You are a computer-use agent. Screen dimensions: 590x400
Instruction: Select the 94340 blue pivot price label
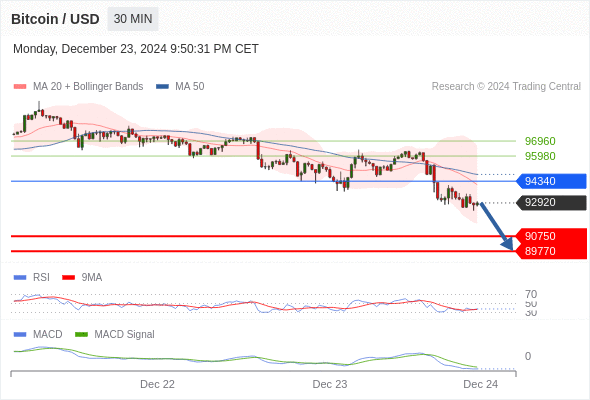coord(551,181)
